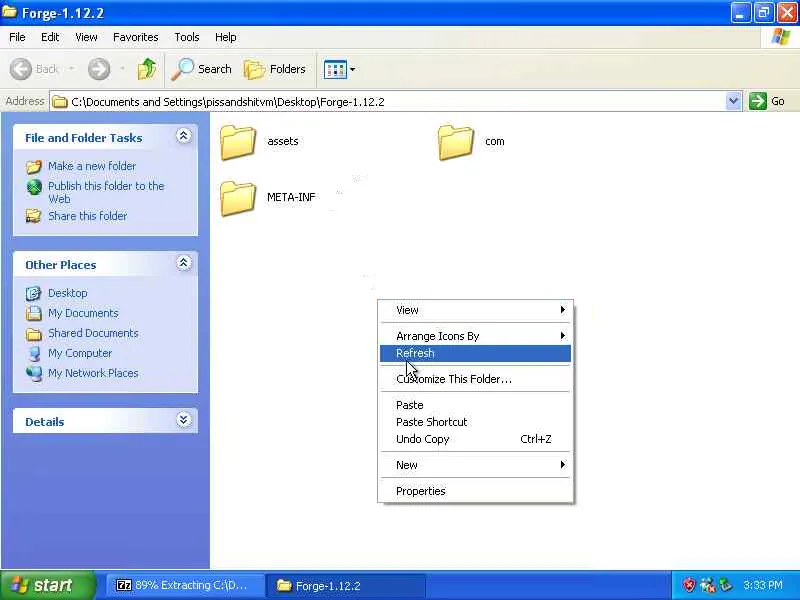Image resolution: width=800 pixels, height=600 pixels.
Task: Open the View menu in menu bar
Action: (86, 37)
